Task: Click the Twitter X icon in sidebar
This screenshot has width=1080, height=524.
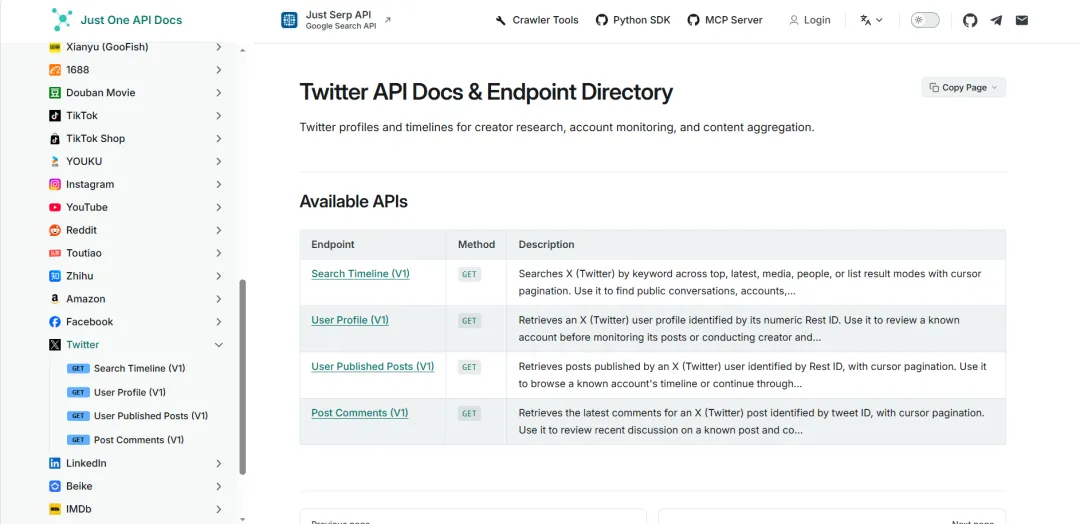Action: tap(55, 344)
